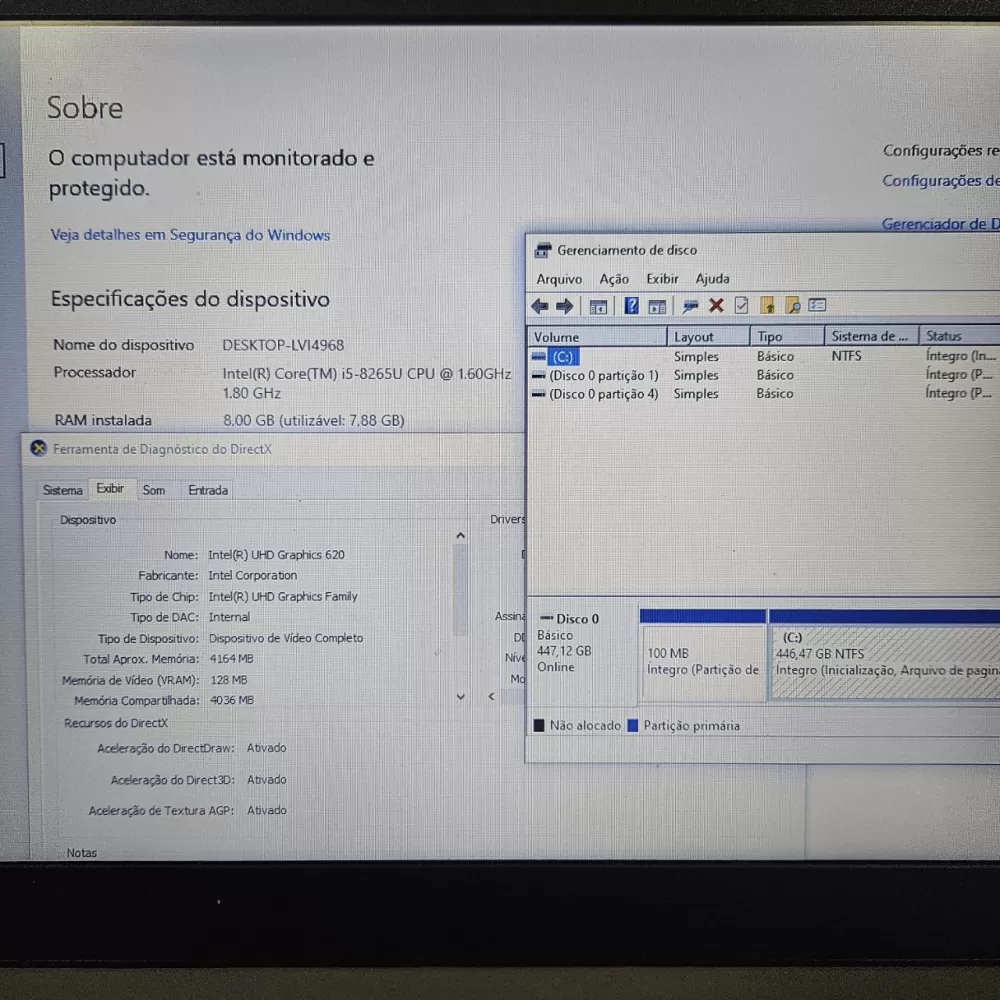Sort by the Status column header

point(960,335)
